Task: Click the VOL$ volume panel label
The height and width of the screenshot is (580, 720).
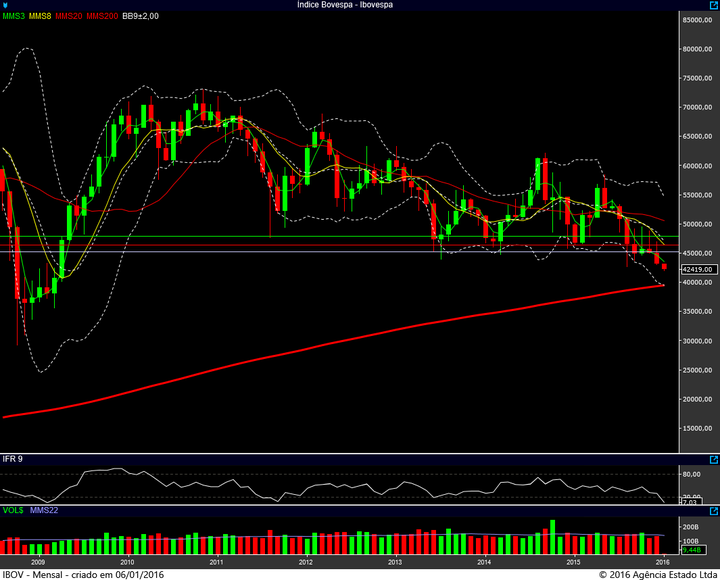Action: point(12,512)
